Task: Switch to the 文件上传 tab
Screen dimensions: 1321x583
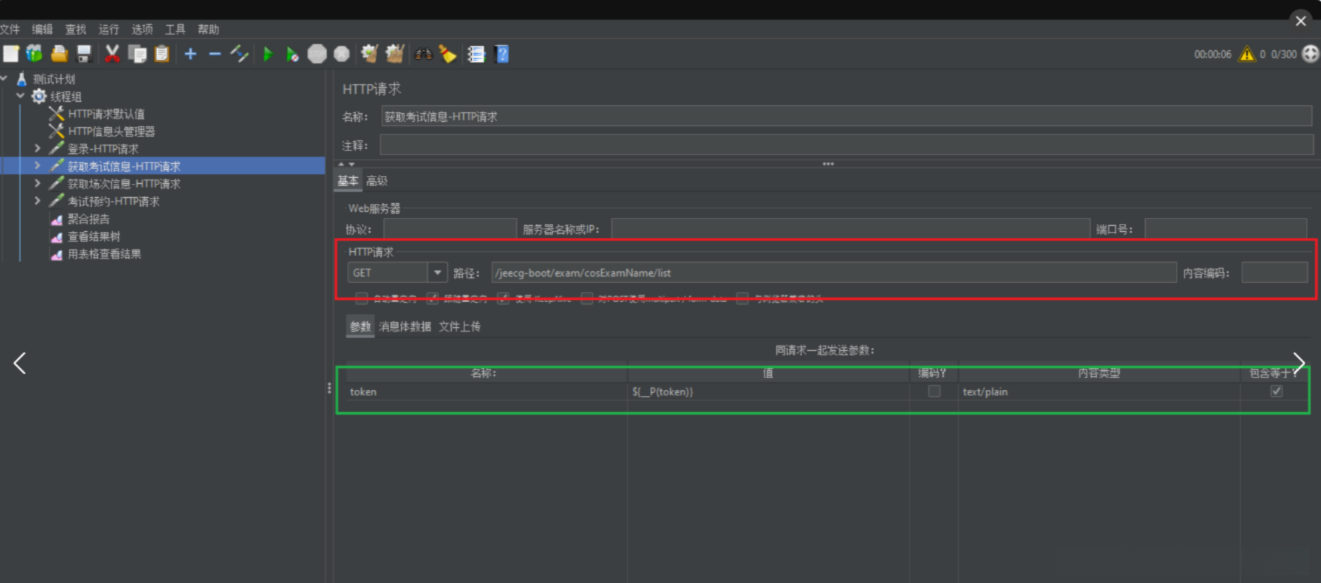Action: click(460, 326)
